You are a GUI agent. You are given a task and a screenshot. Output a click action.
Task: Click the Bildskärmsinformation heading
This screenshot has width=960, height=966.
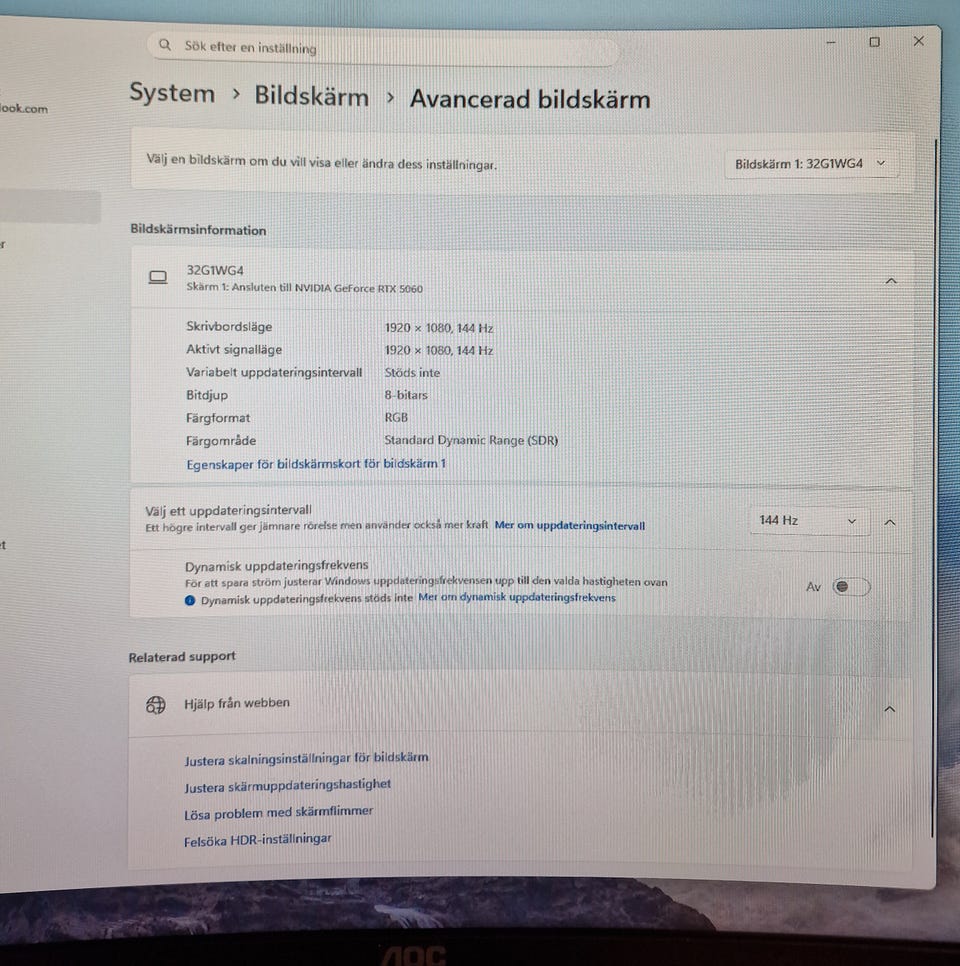pyautogui.click(x=198, y=229)
